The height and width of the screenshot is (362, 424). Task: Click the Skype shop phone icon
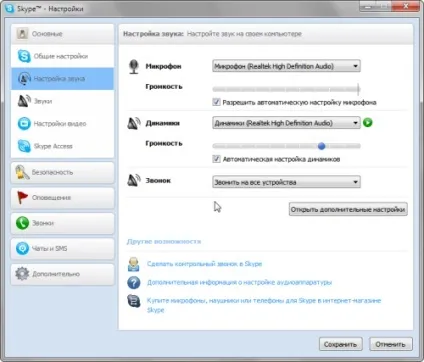click(134, 301)
